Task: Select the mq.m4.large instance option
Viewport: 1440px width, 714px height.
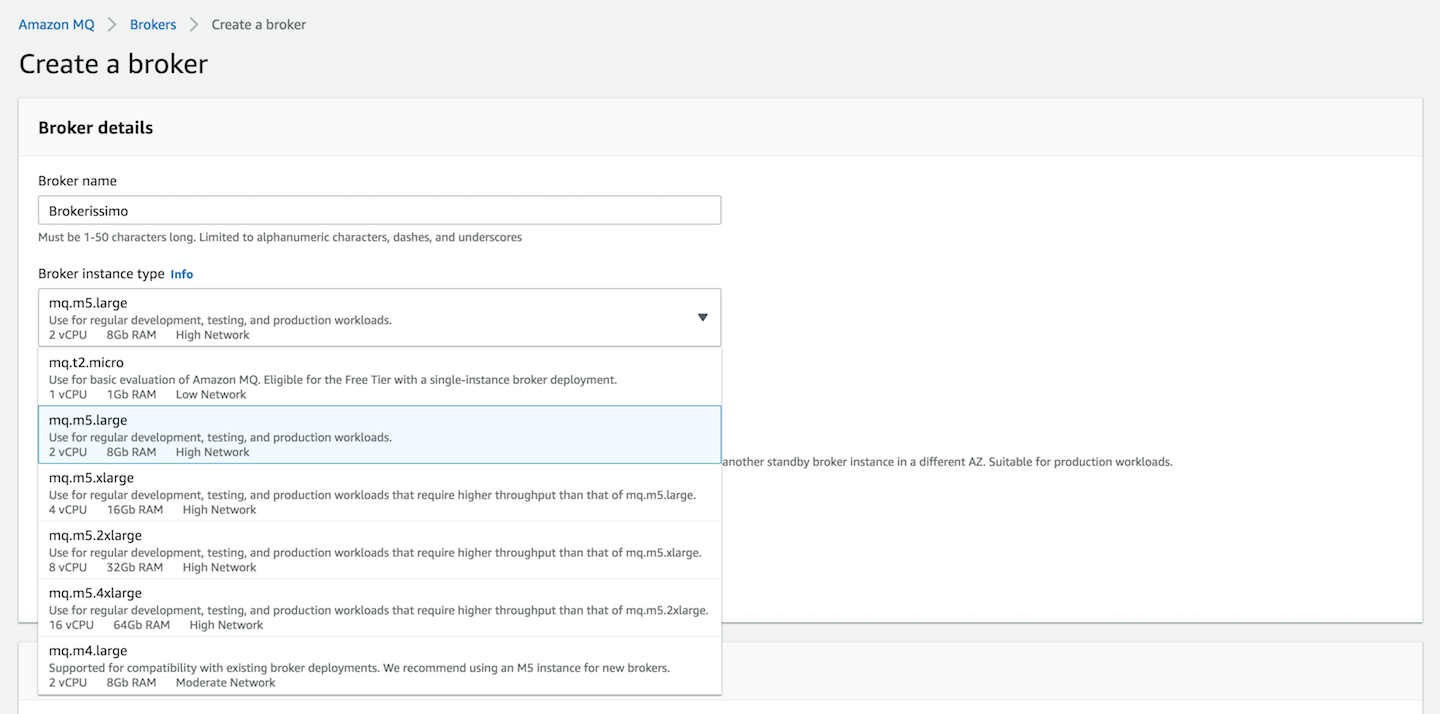Action: [379, 666]
